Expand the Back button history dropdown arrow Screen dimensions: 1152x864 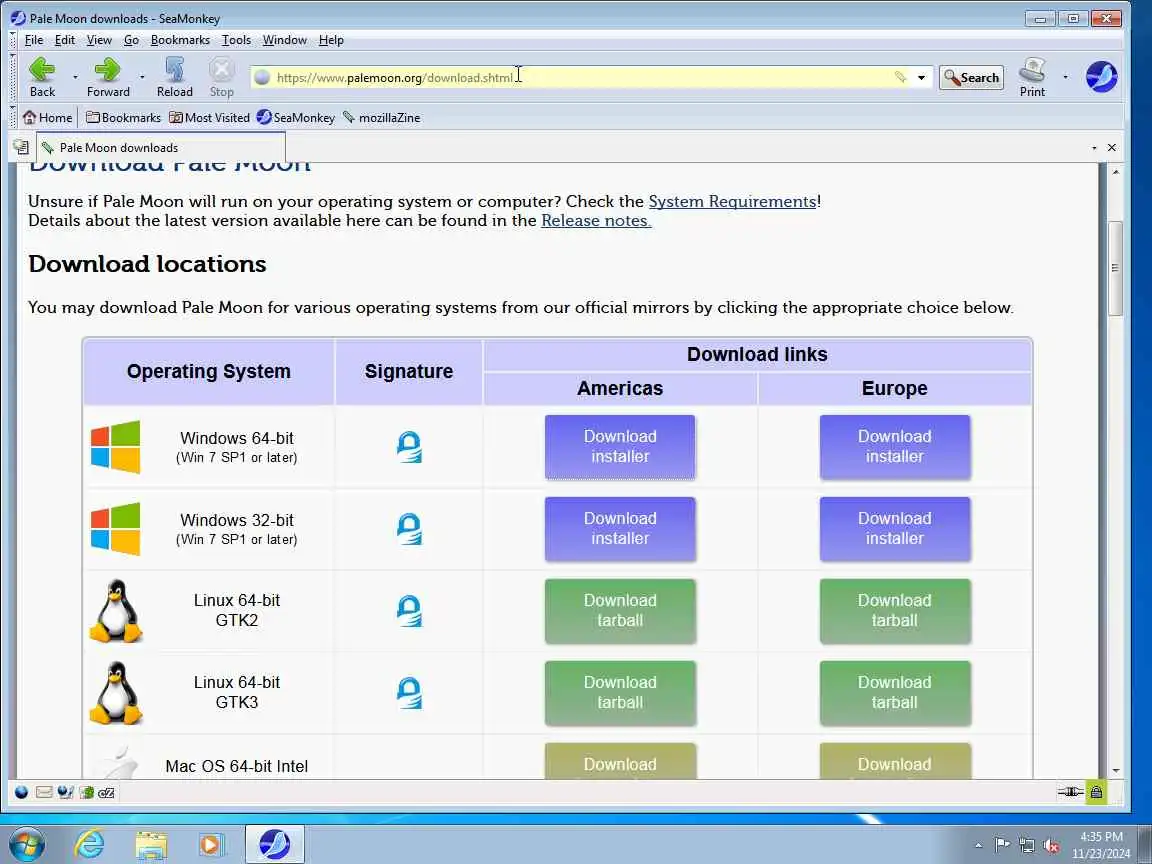(75, 76)
